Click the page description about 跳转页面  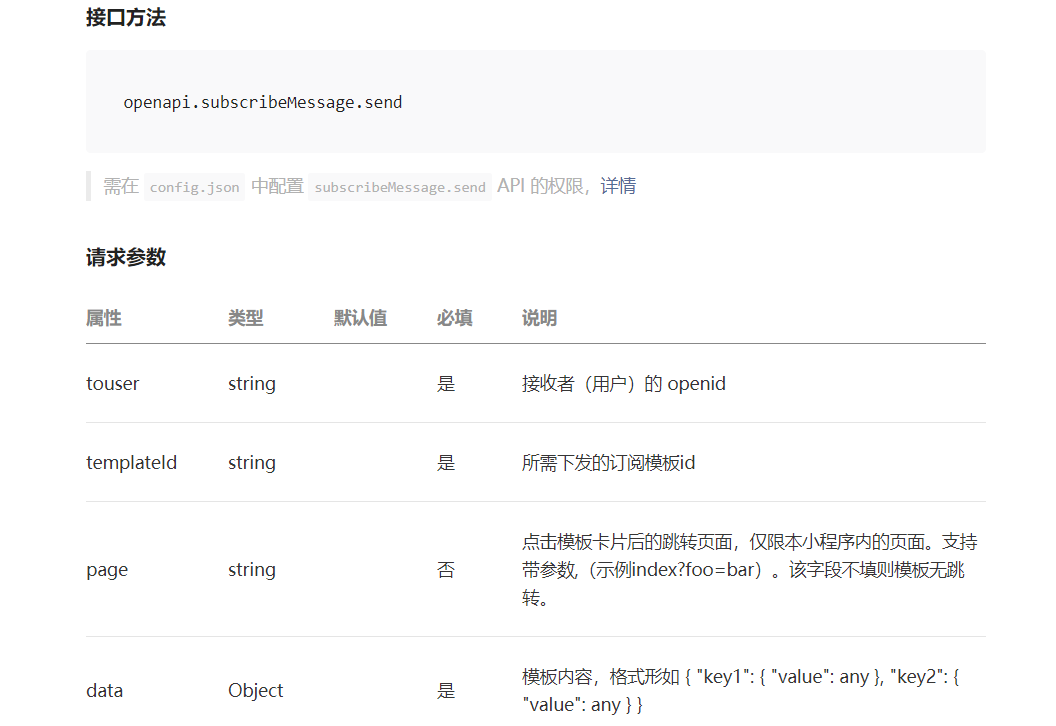click(x=750, y=570)
